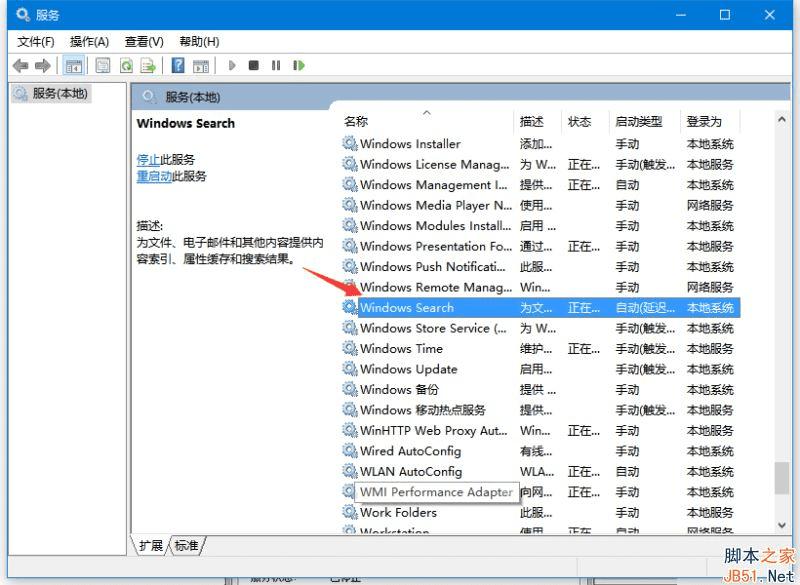Switch to the 扩展 tab

(x=151, y=546)
